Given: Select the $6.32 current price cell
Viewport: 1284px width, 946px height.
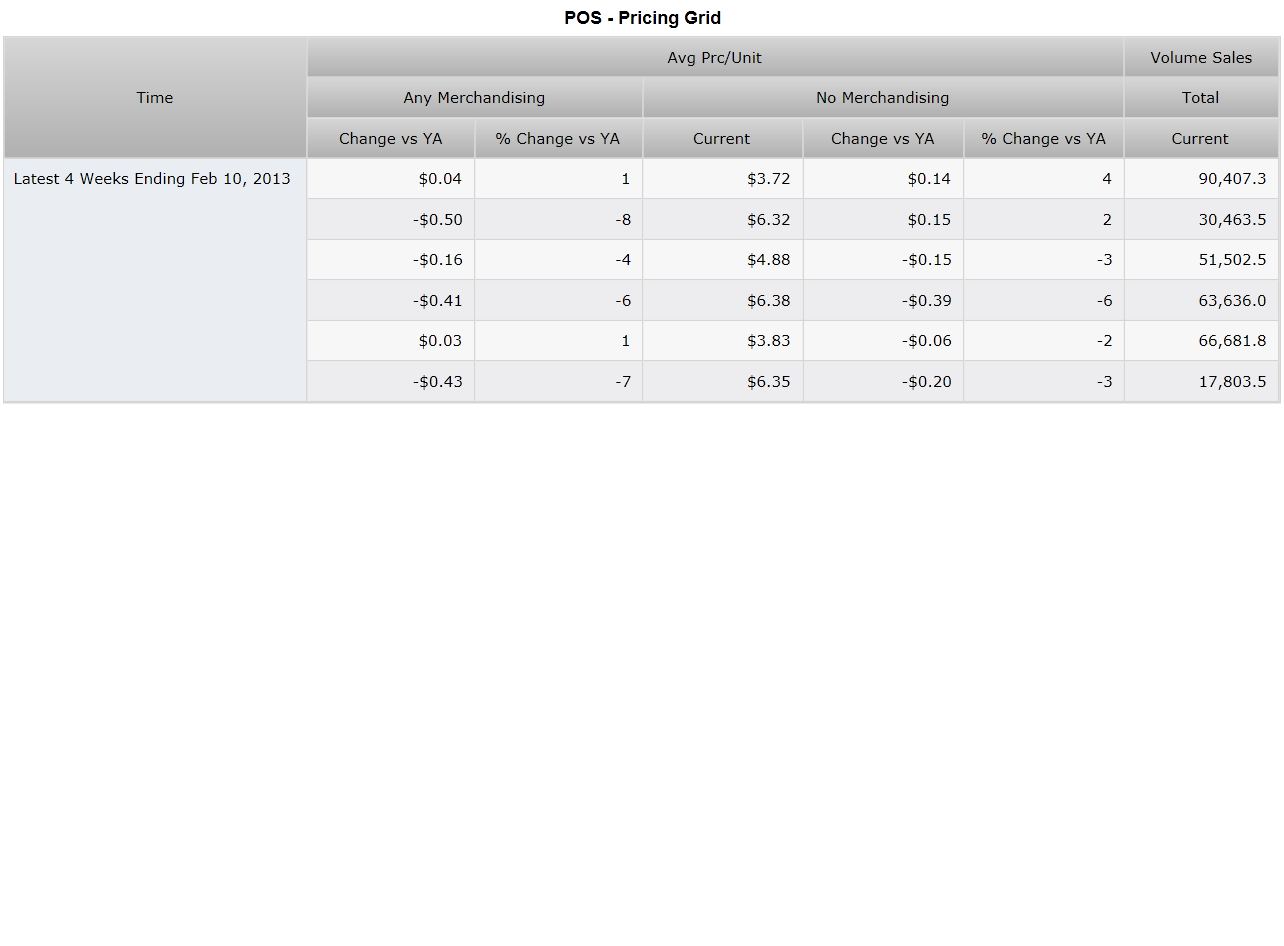Looking at the screenshot, I should point(723,220).
